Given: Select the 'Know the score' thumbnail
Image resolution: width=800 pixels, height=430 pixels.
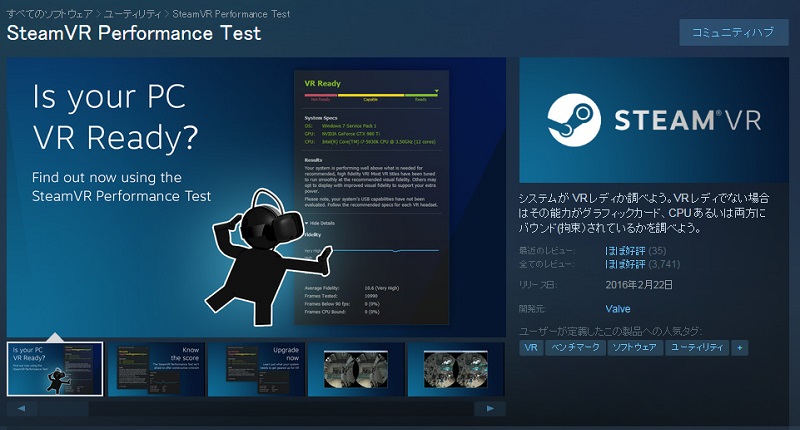Looking at the screenshot, I should click(x=155, y=369).
